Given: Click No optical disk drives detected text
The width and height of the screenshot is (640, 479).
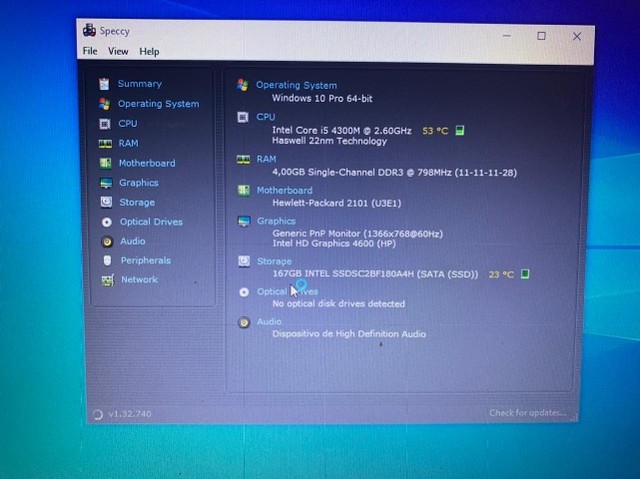Looking at the screenshot, I should 339,304.
